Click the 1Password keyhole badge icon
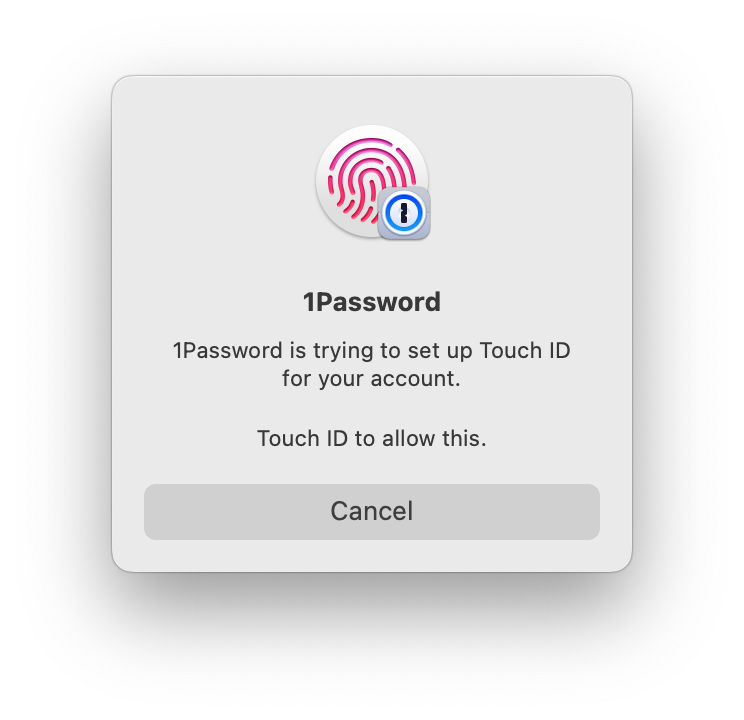Viewport: 744px width, 720px height. click(404, 213)
